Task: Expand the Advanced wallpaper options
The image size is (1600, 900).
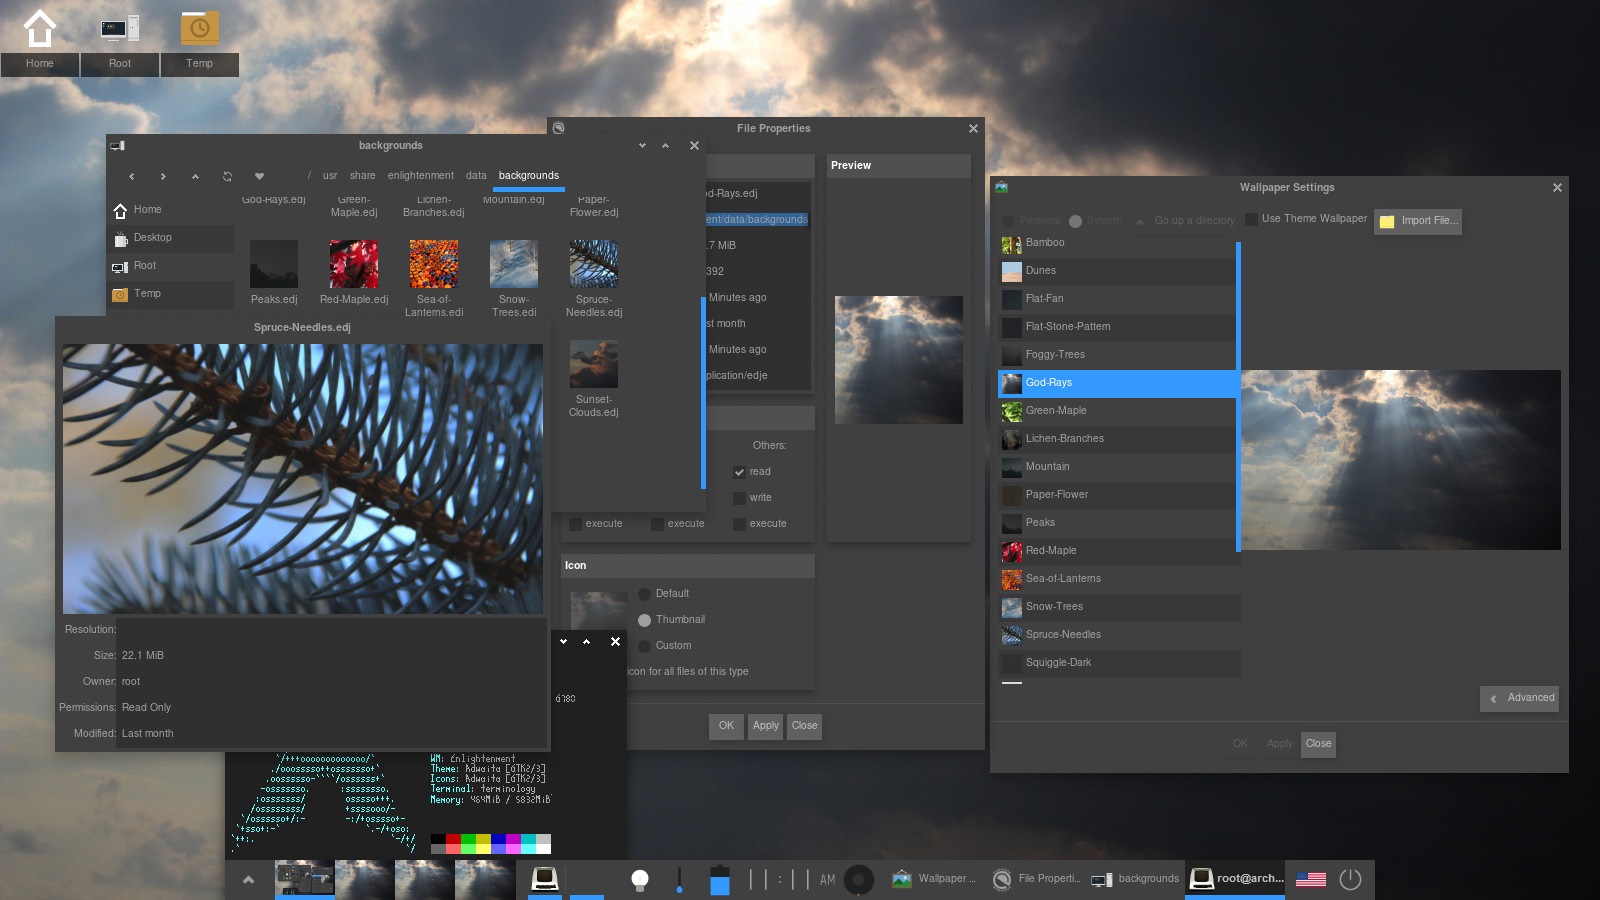Action: click(x=1520, y=698)
